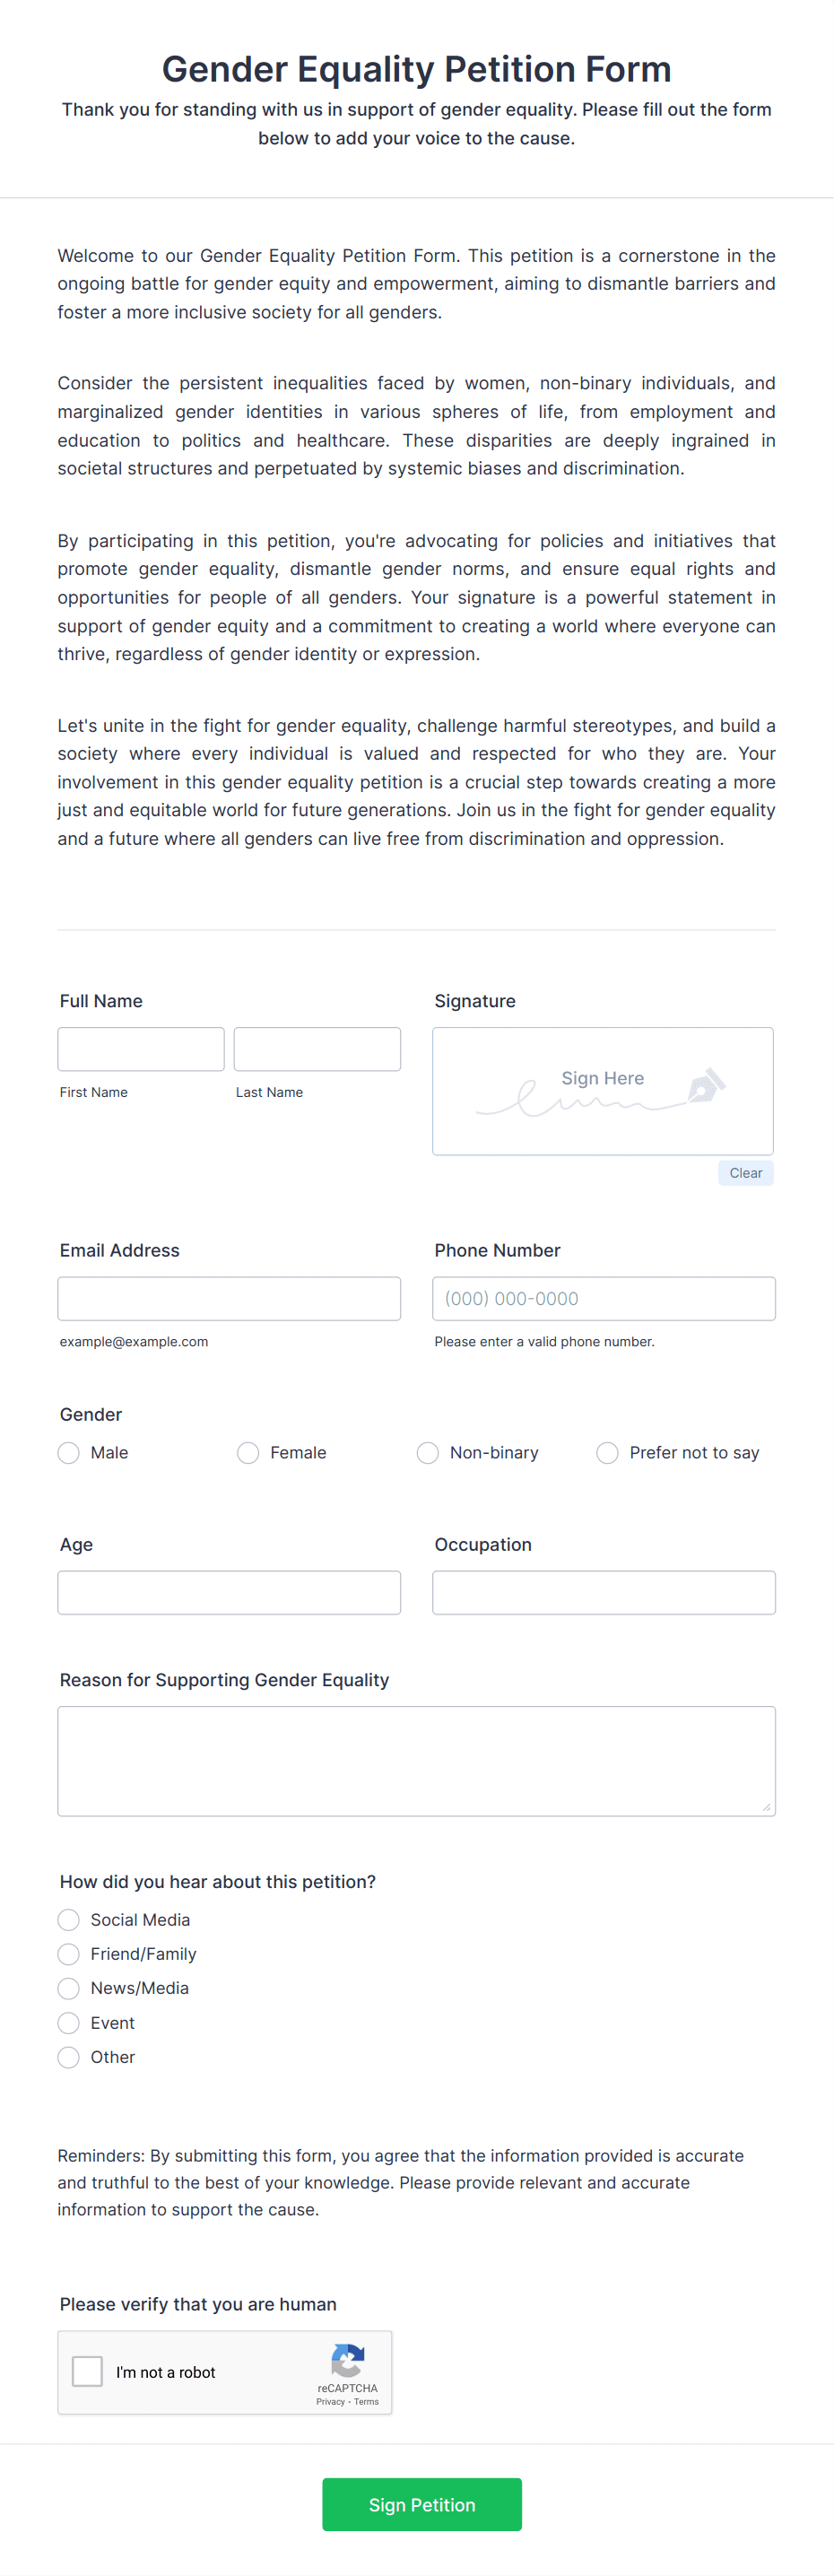Select Friend/Family as how you heard
Image resolution: width=834 pixels, height=2576 pixels.
pos(68,1953)
